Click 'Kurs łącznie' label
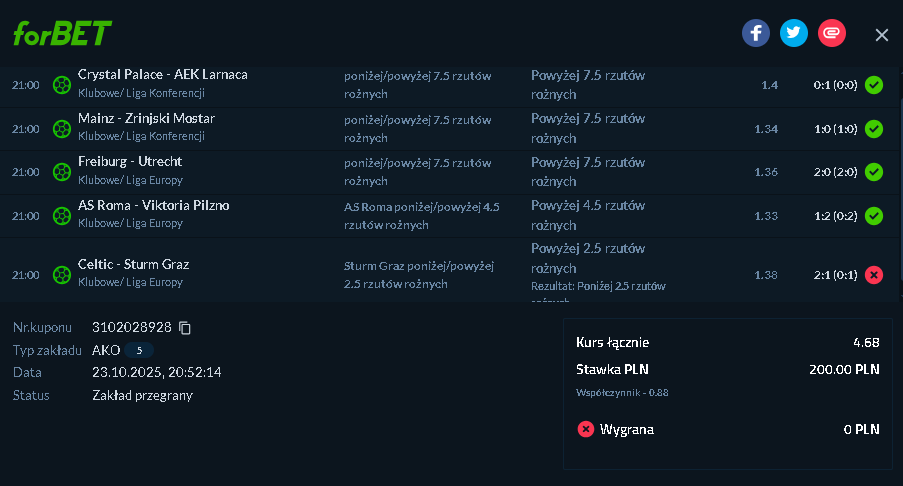Screen dimensions: 903x486 612,343
